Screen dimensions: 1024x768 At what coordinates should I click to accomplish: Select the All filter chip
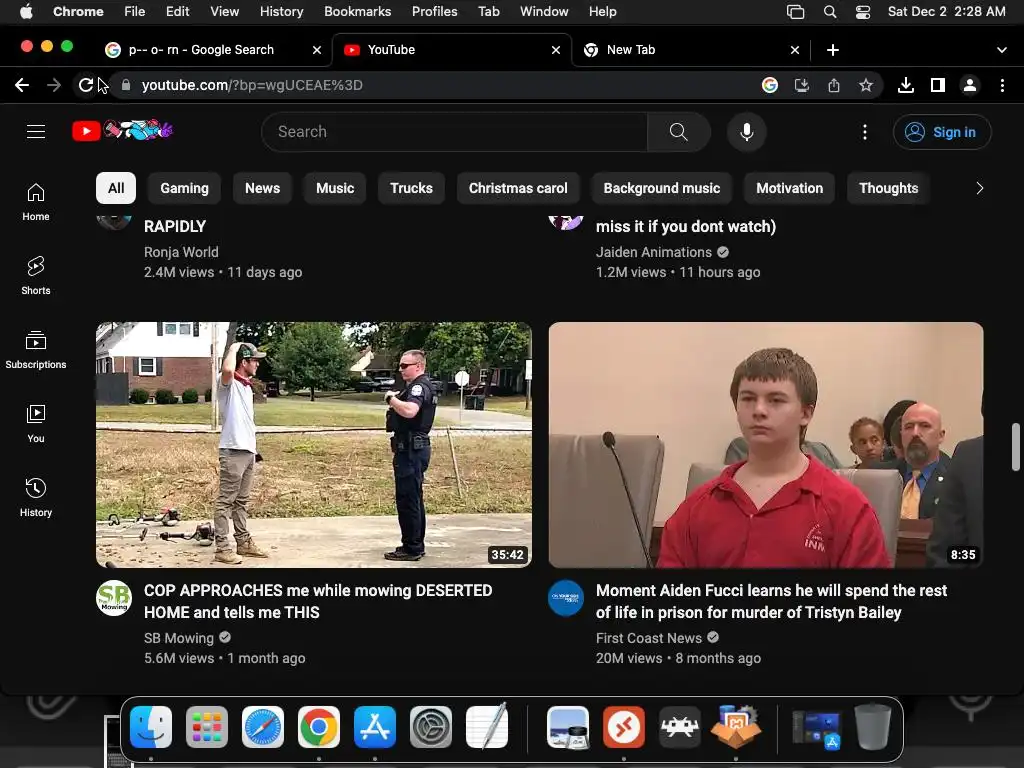(116, 188)
